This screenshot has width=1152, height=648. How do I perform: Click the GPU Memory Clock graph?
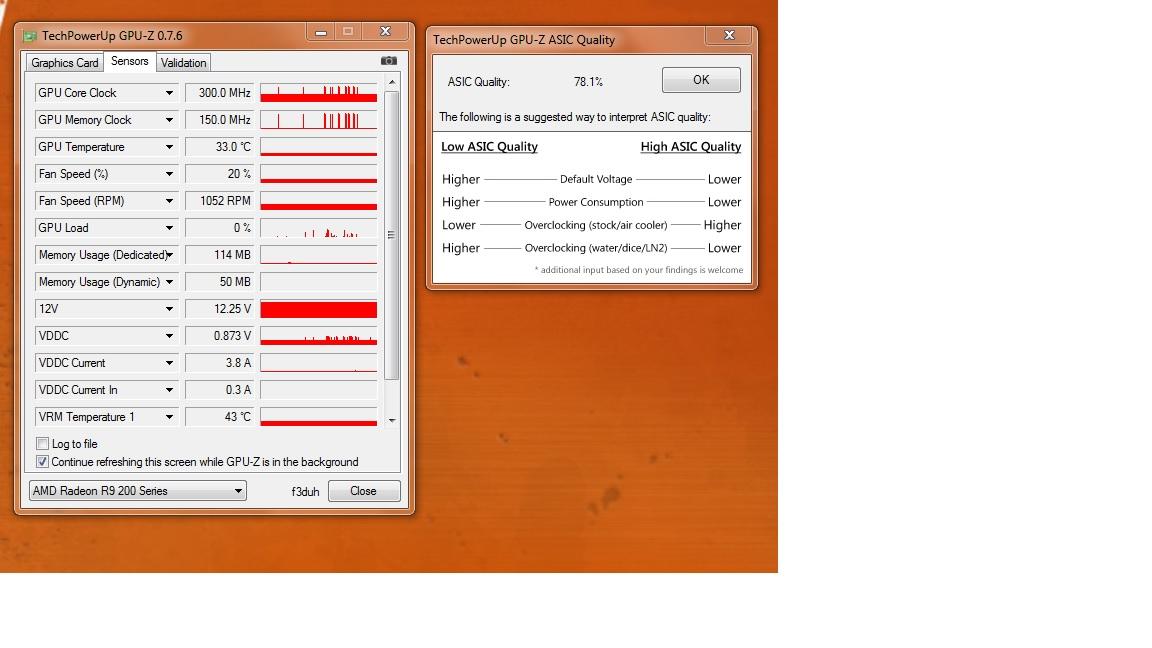click(319, 120)
